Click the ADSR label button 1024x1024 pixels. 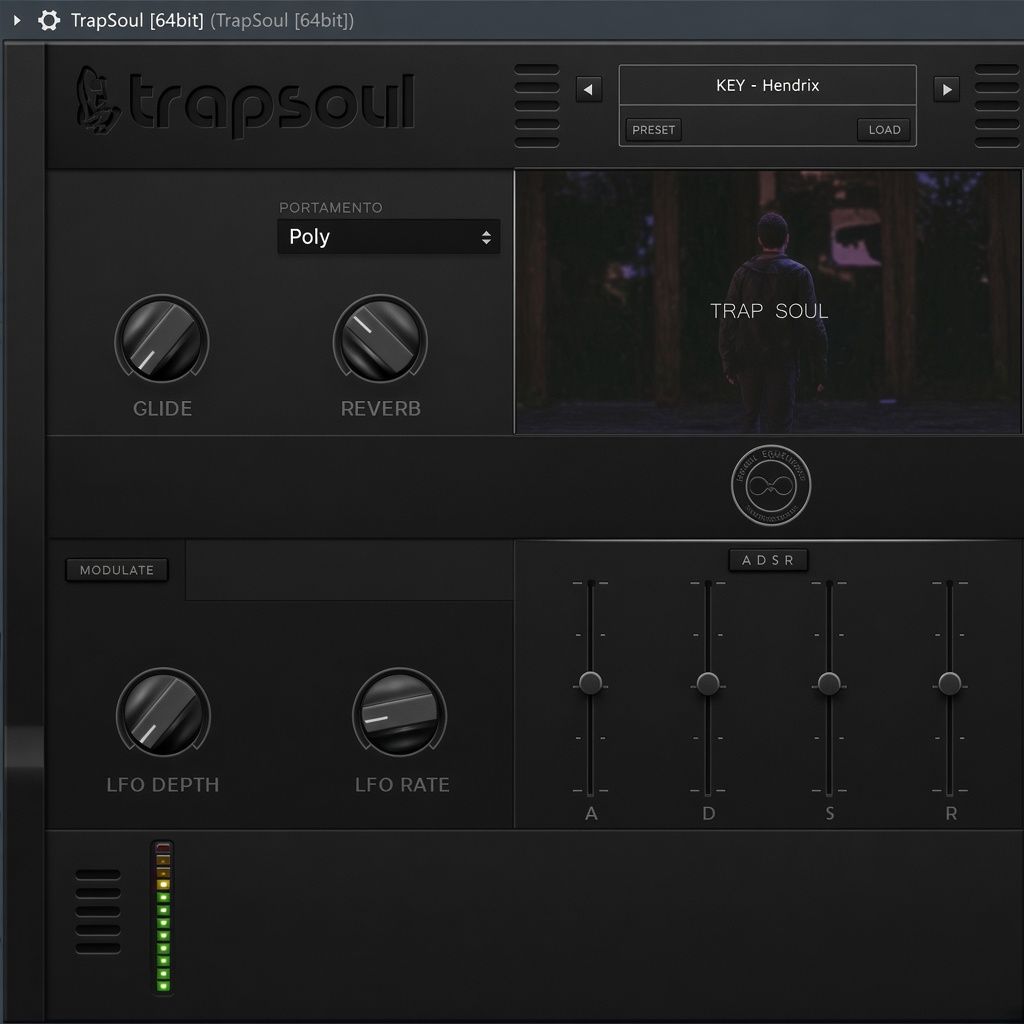click(768, 560)
